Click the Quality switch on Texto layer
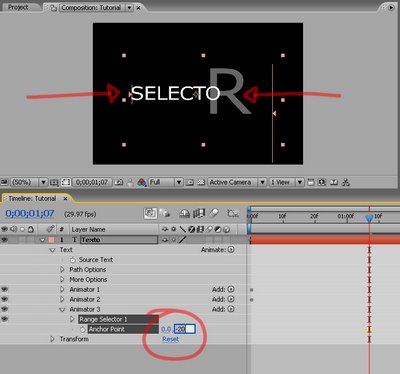The height and width of the screenshot is (374, 400). [182, 240]
